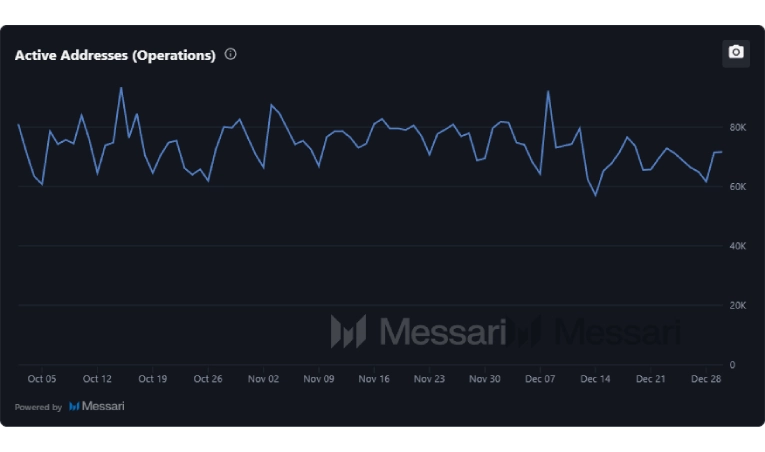Click the Dec 28 x-axis label
The height and width of the screenshot is (452, 765).
click(706, 379)
